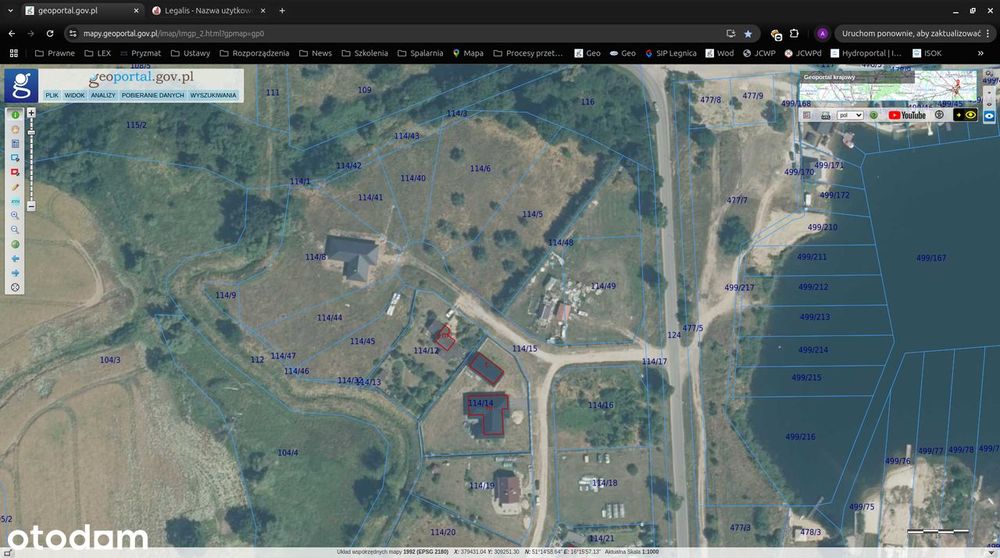Open the Hydroportal bookmark

tap(865, 53)
